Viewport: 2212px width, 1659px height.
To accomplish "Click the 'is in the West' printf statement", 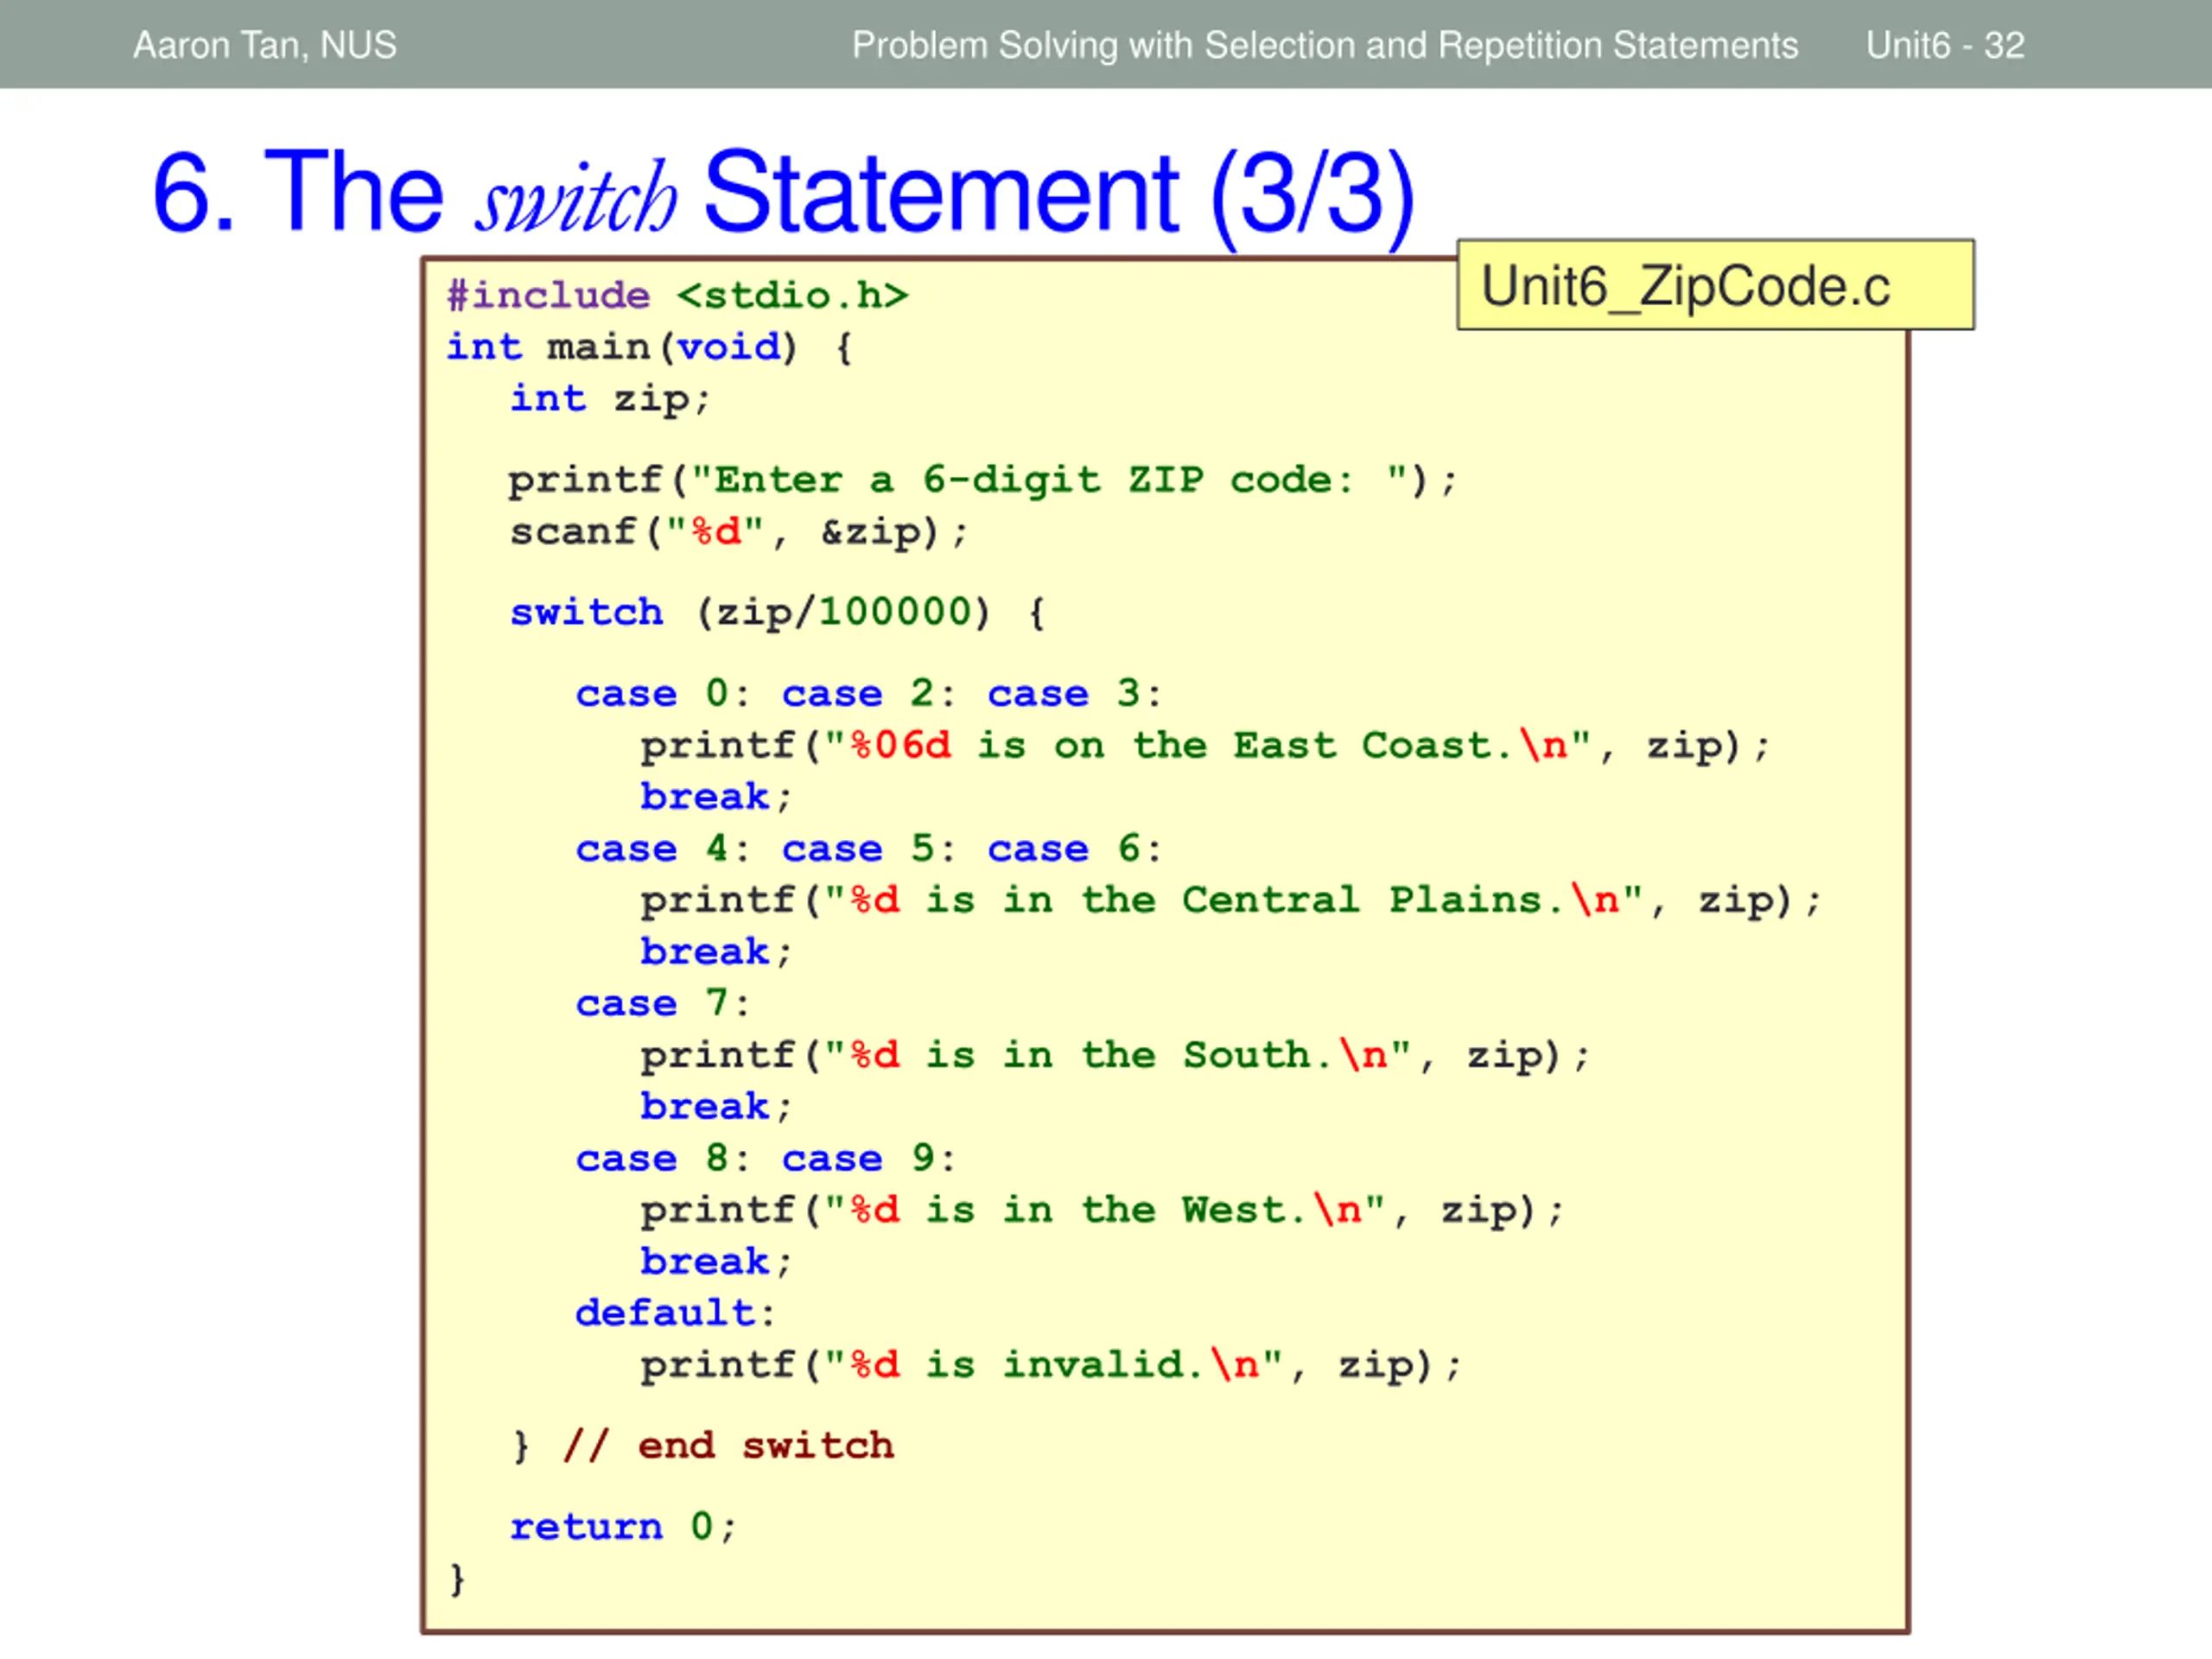I will coord(1102,1211).
